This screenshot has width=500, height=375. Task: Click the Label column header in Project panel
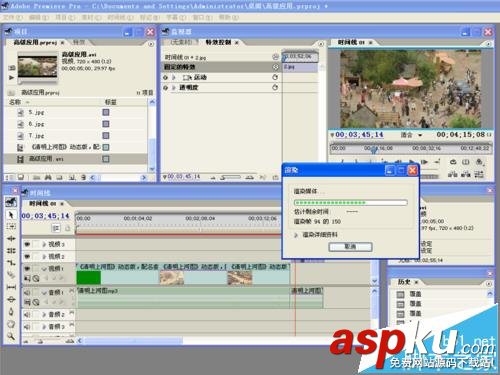pos(111,102)
